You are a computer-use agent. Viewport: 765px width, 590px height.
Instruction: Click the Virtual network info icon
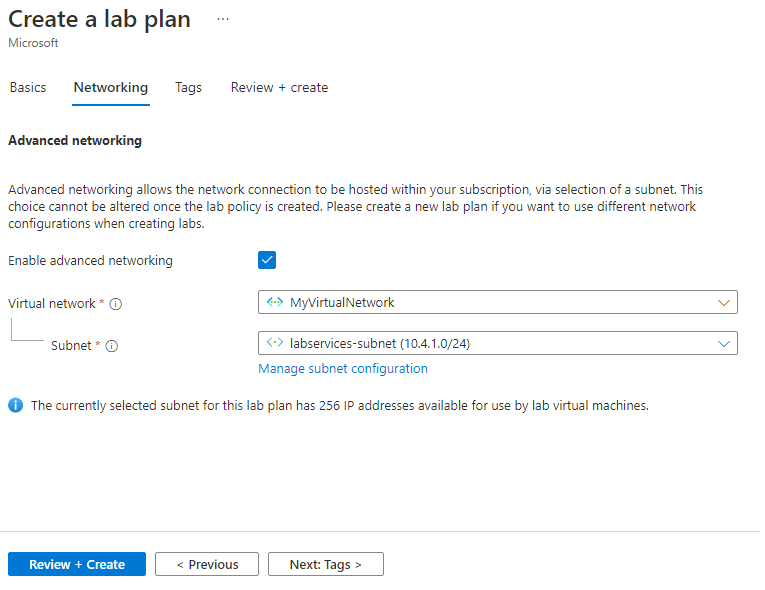point(116,304)
